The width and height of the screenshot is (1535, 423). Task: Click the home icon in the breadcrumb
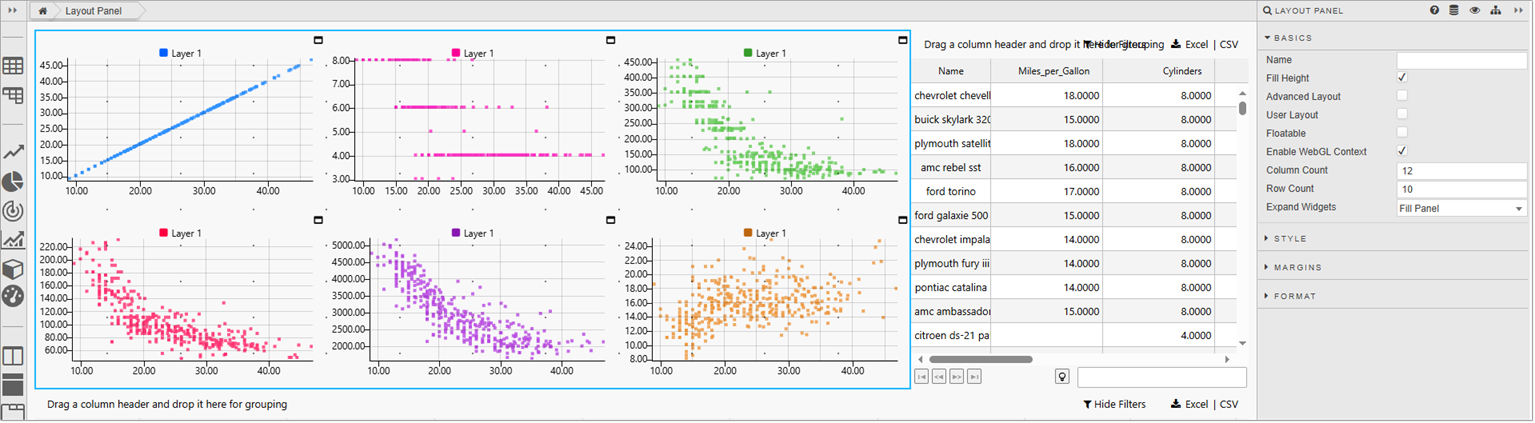point(42,10)
